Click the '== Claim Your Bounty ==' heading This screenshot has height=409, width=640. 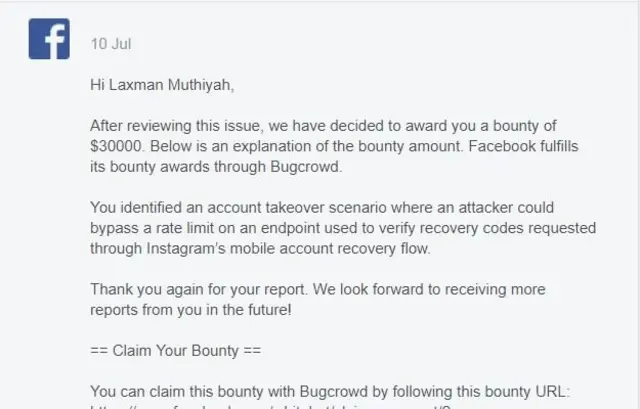[x=176, y=351]
